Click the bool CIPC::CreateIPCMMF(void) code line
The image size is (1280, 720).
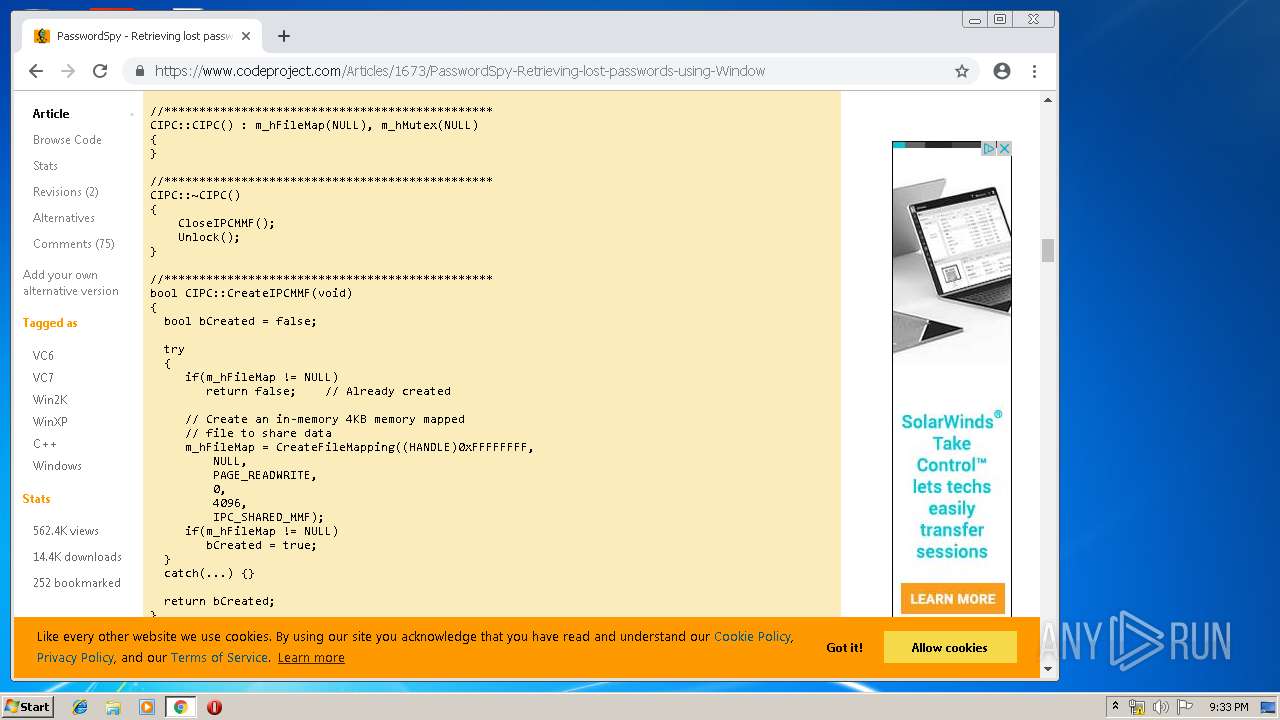[251, 293]
